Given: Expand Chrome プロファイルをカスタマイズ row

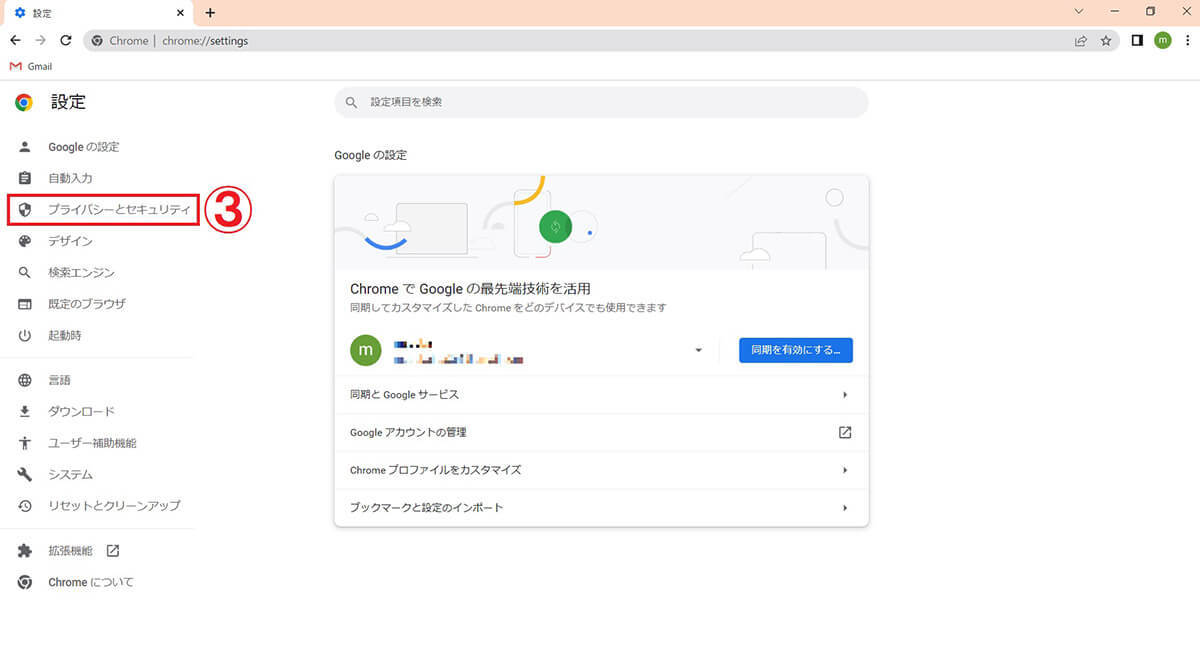Looking at the screenshot, I should coord(601,470).
